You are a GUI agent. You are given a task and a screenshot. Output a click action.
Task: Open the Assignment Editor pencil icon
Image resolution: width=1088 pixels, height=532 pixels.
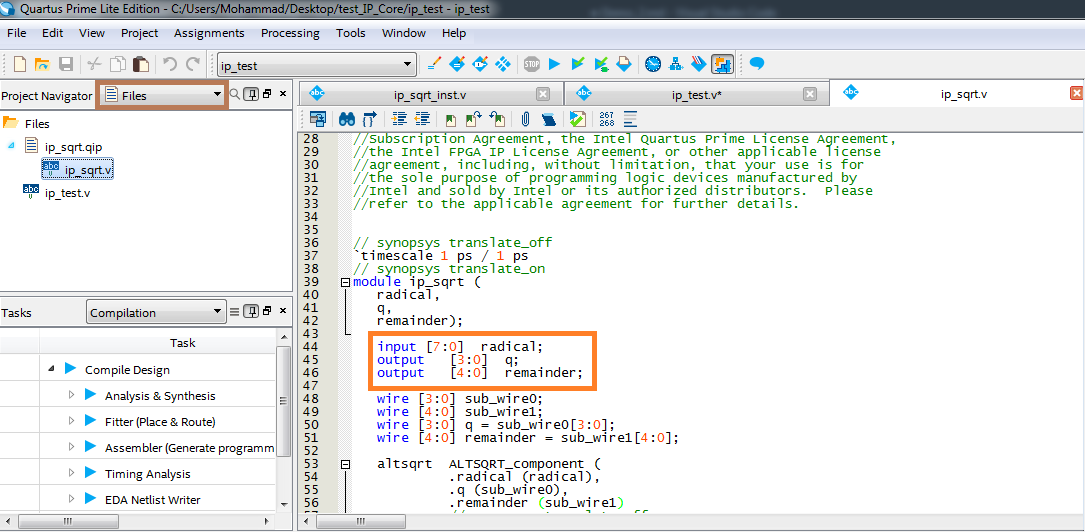point(434,64)
